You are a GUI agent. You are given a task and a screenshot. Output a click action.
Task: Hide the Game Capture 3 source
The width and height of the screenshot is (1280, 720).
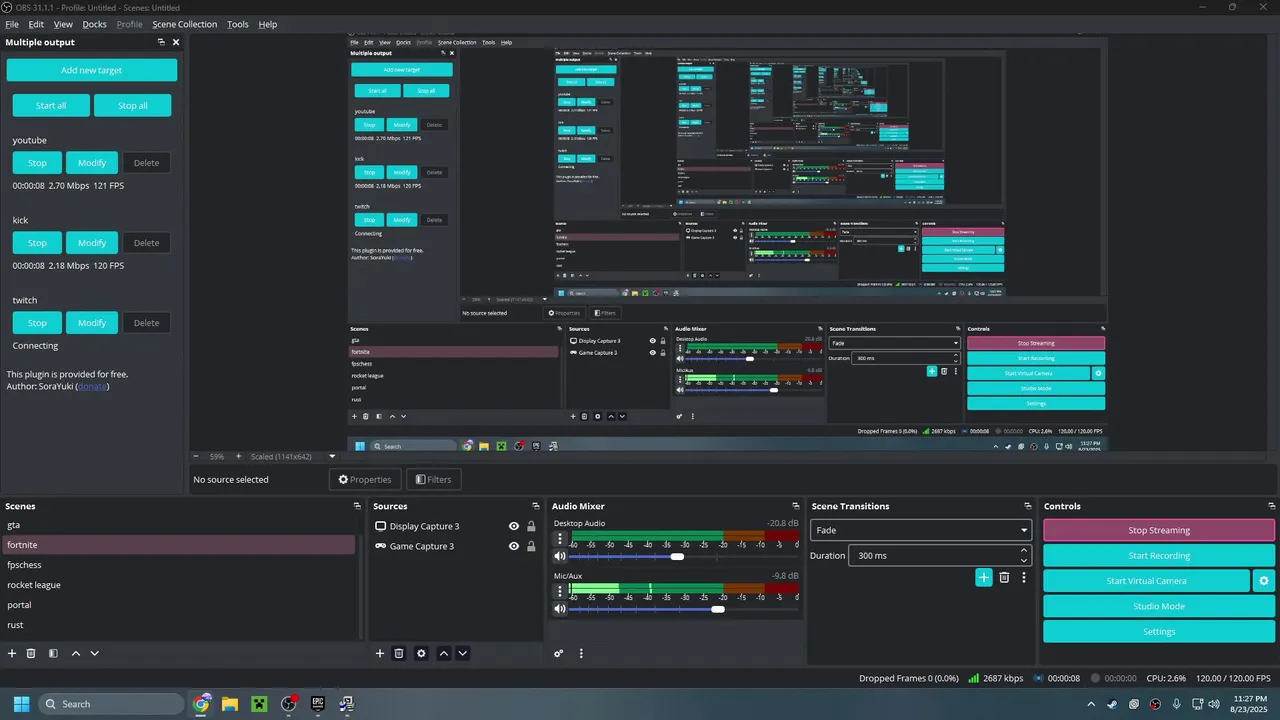(x=514, y=546)
